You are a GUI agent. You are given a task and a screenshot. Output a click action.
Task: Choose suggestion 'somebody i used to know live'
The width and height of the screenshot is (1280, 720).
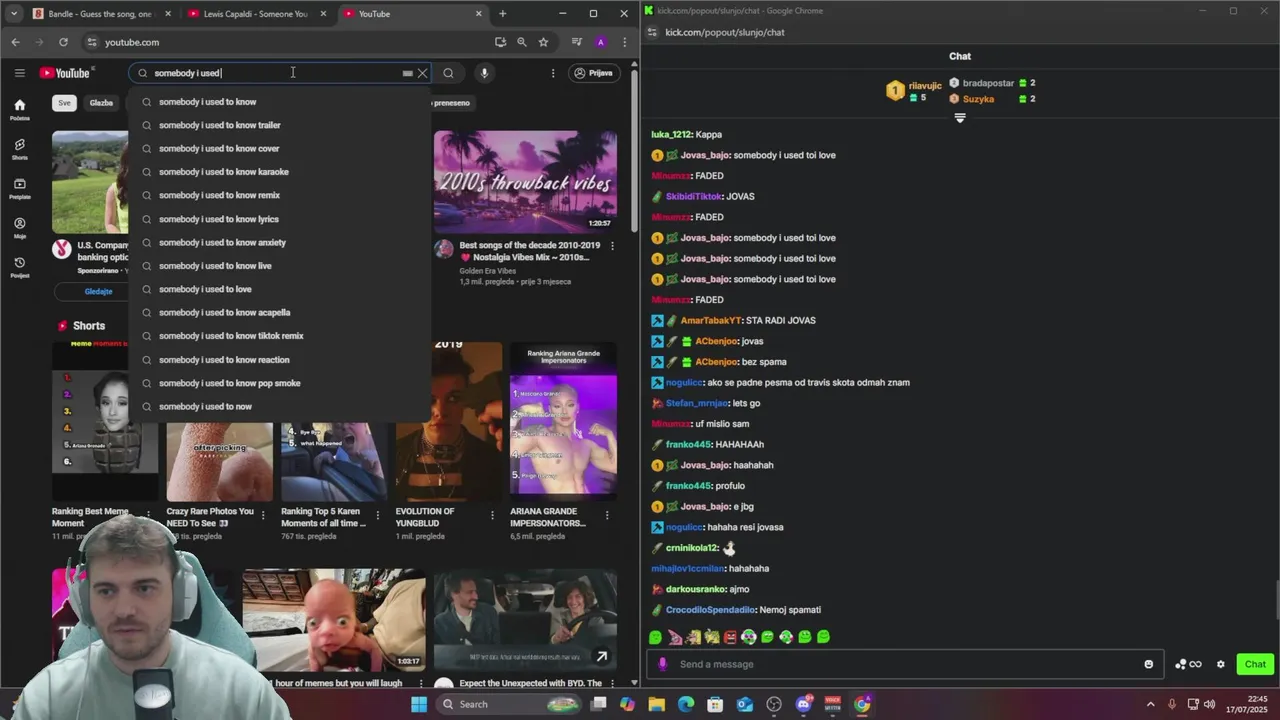click(280, 266)
